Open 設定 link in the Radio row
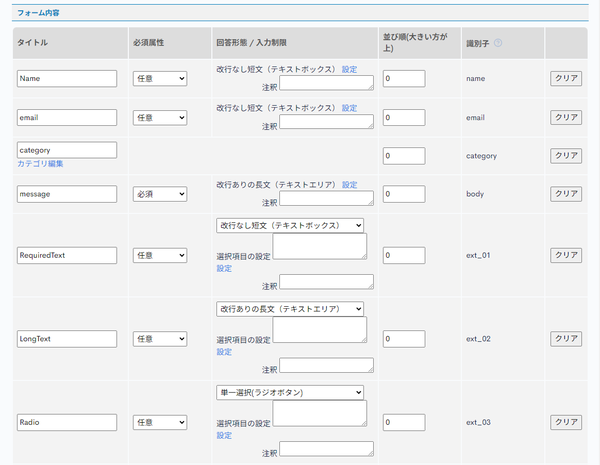Screen dimensions: 600x465 [224, 435]
